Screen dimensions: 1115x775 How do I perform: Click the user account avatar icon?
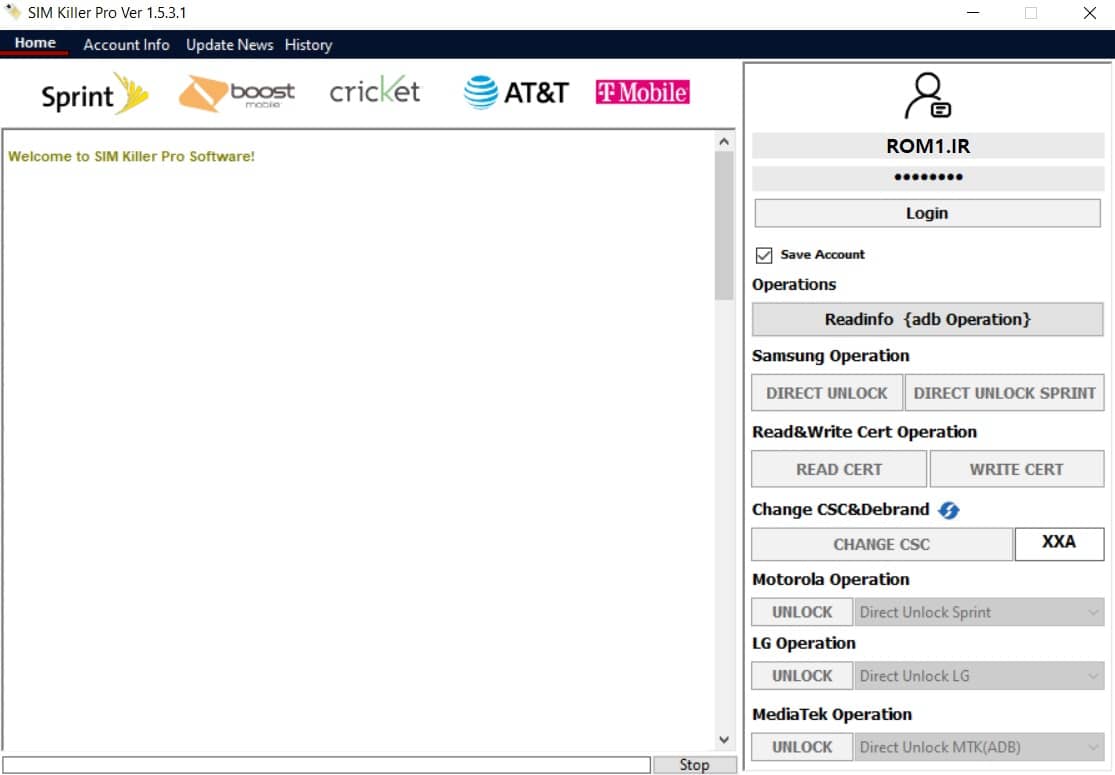point(926,96)
